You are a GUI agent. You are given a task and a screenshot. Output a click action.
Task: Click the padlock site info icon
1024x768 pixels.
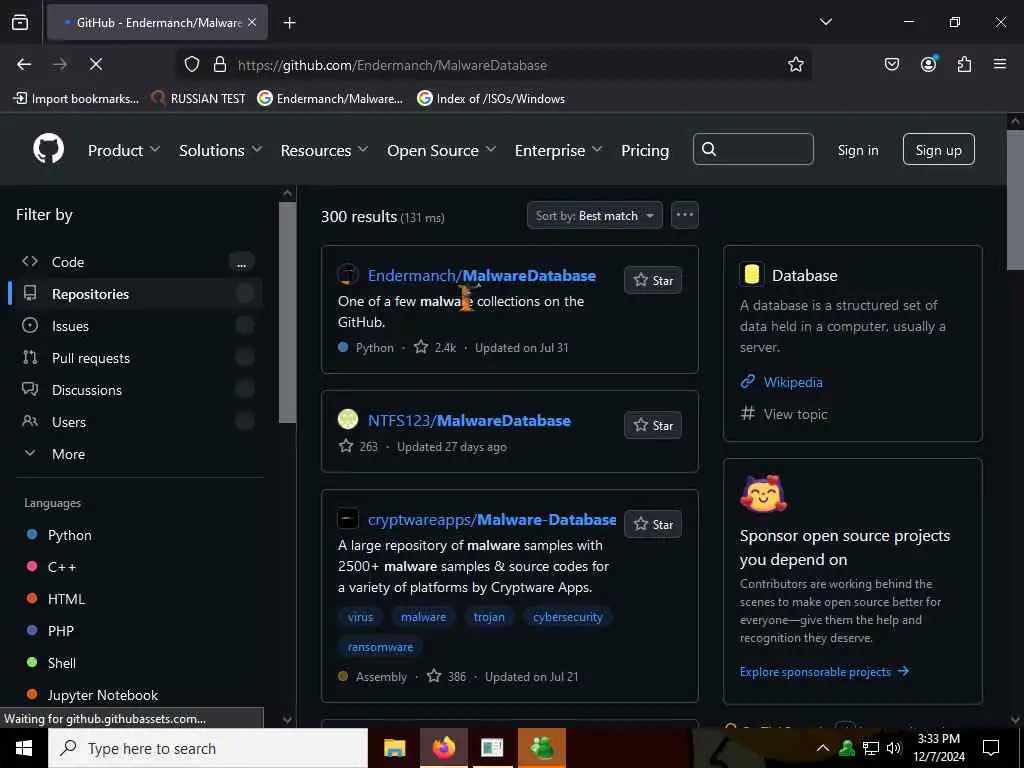pos(220,64)
